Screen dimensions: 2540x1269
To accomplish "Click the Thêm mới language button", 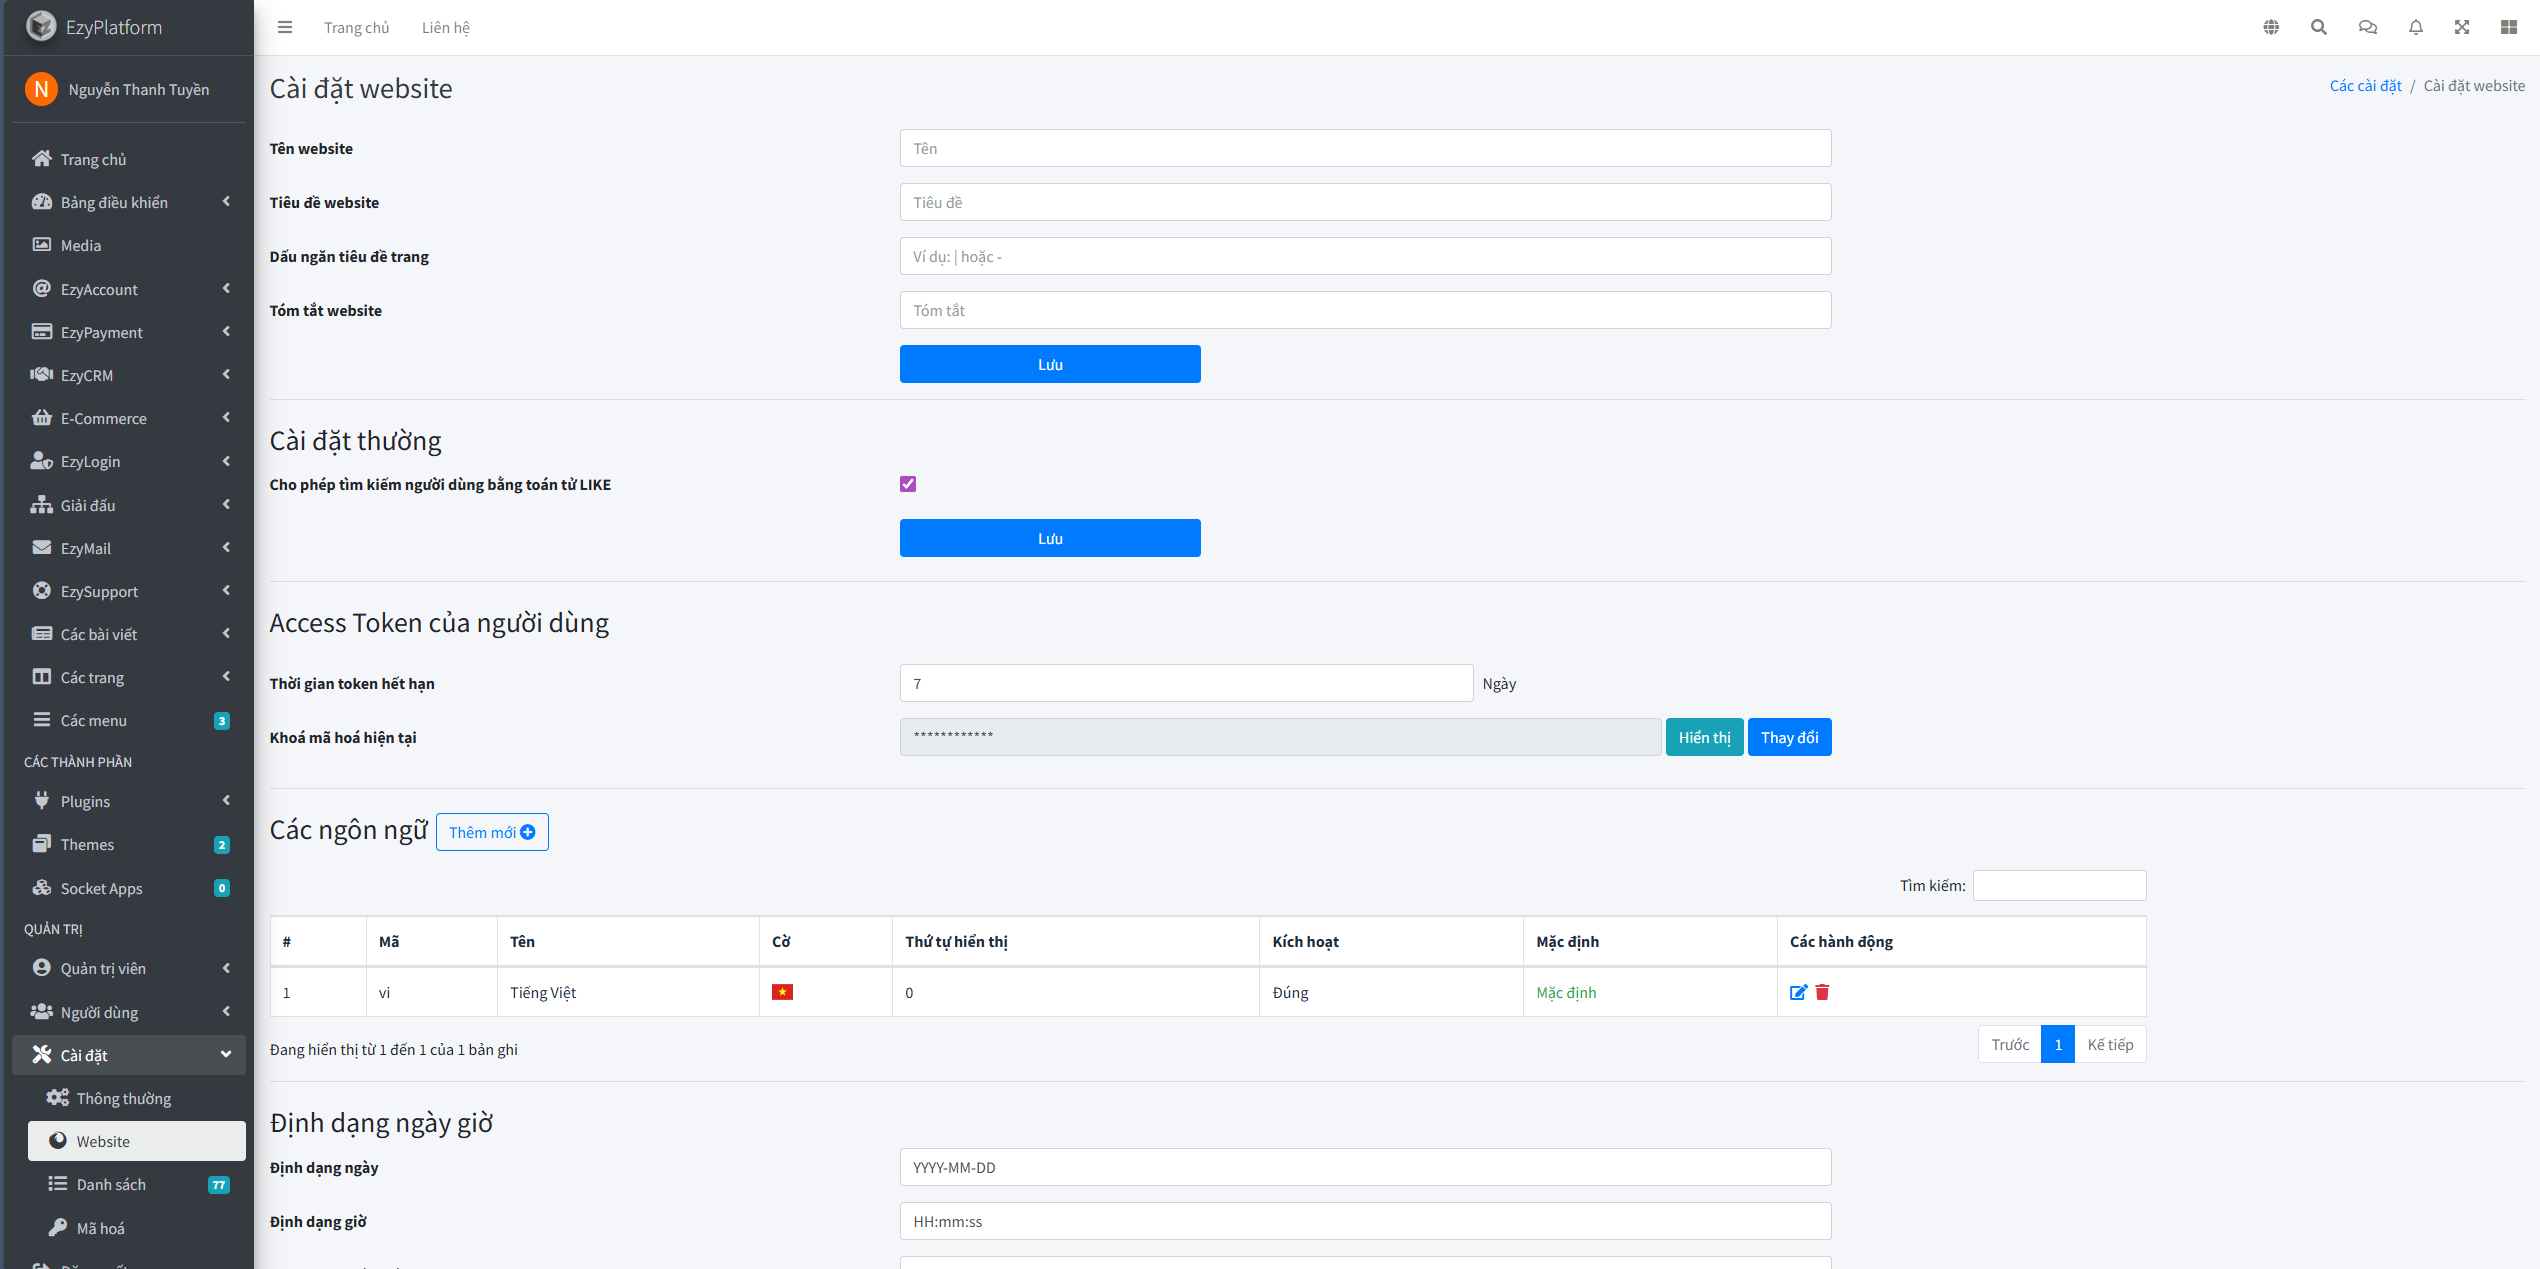I will (x=492, y=832).
